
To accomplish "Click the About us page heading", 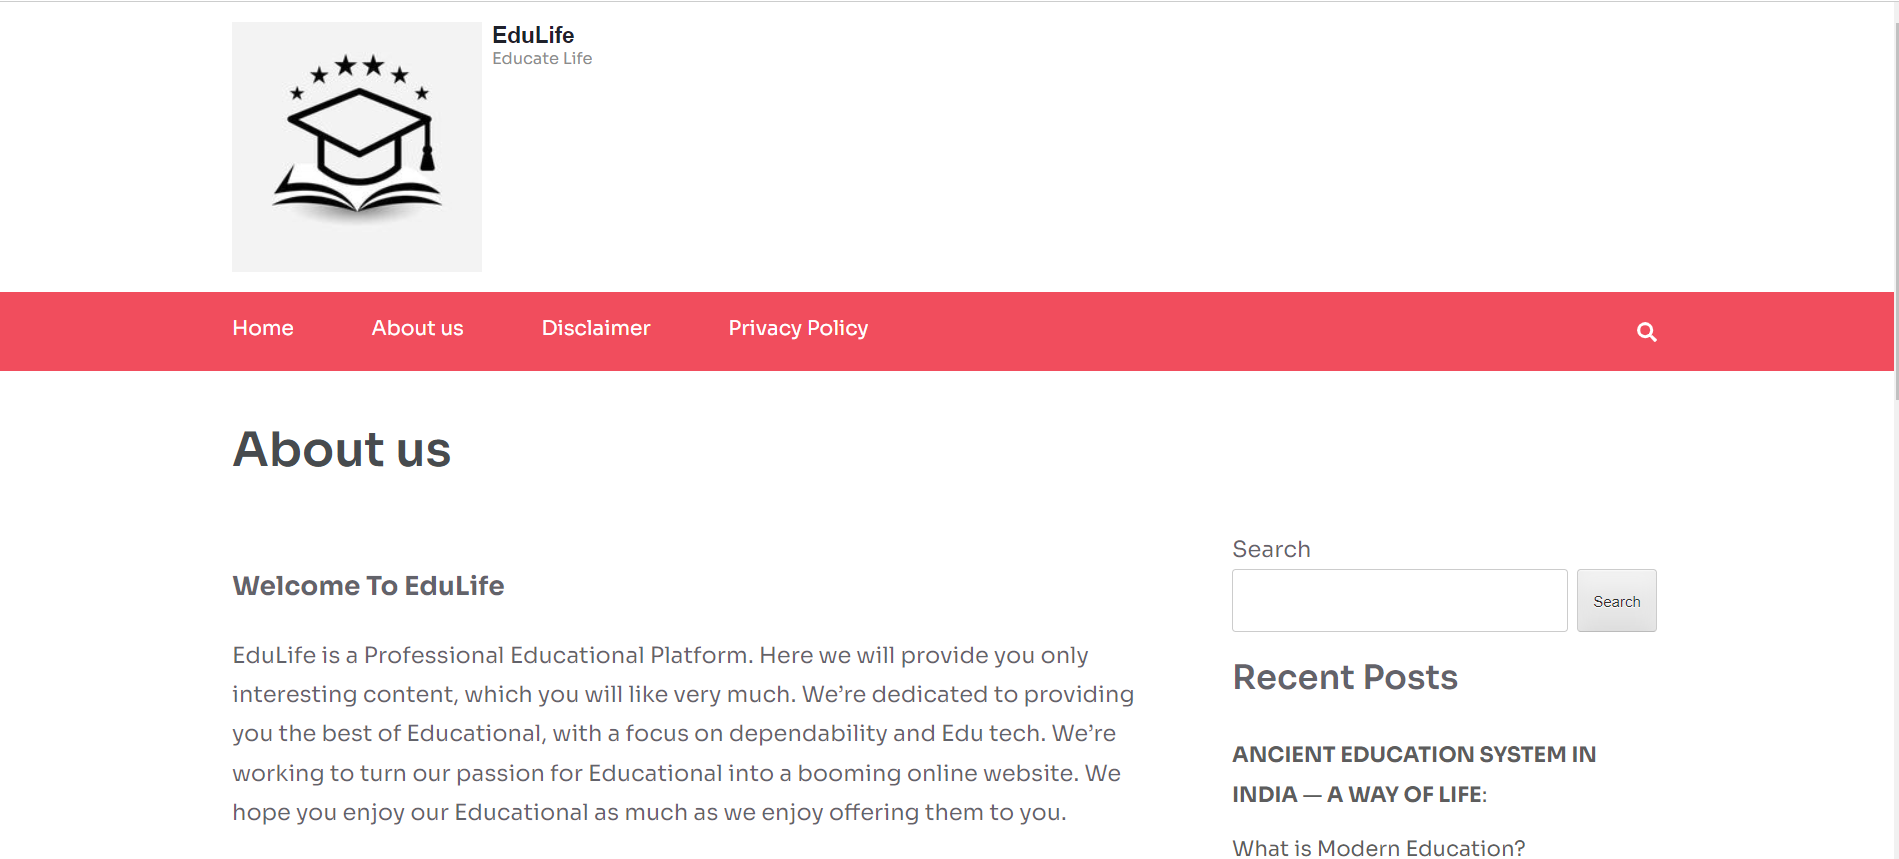I will pyautogui.click(x=341, y=449).
